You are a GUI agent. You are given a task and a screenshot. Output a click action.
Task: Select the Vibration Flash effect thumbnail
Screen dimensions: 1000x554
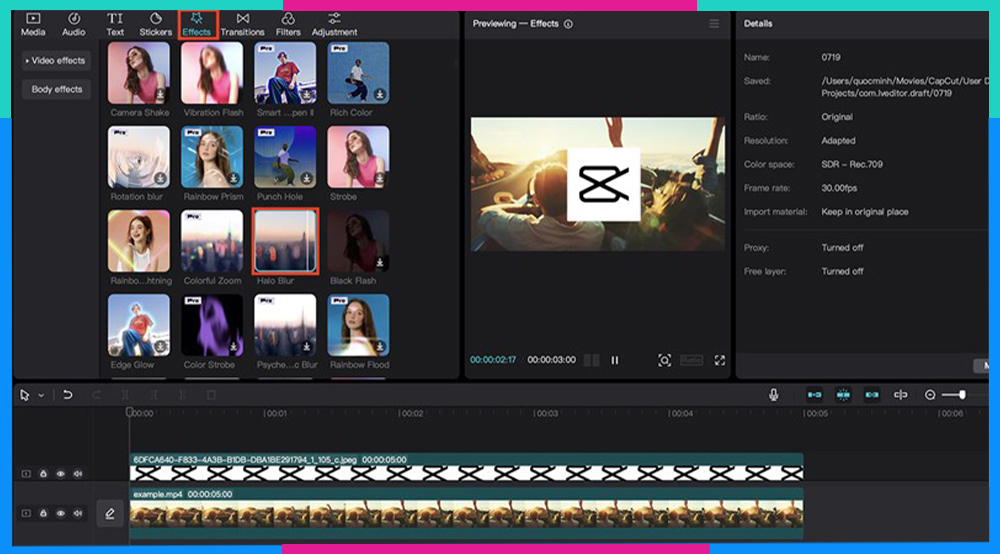point(212,73)
